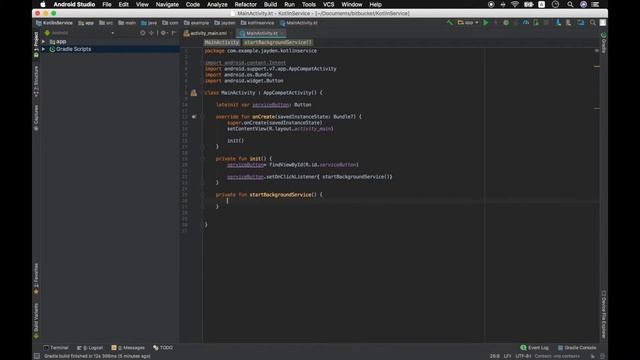Open the TODO tool window

163,348
